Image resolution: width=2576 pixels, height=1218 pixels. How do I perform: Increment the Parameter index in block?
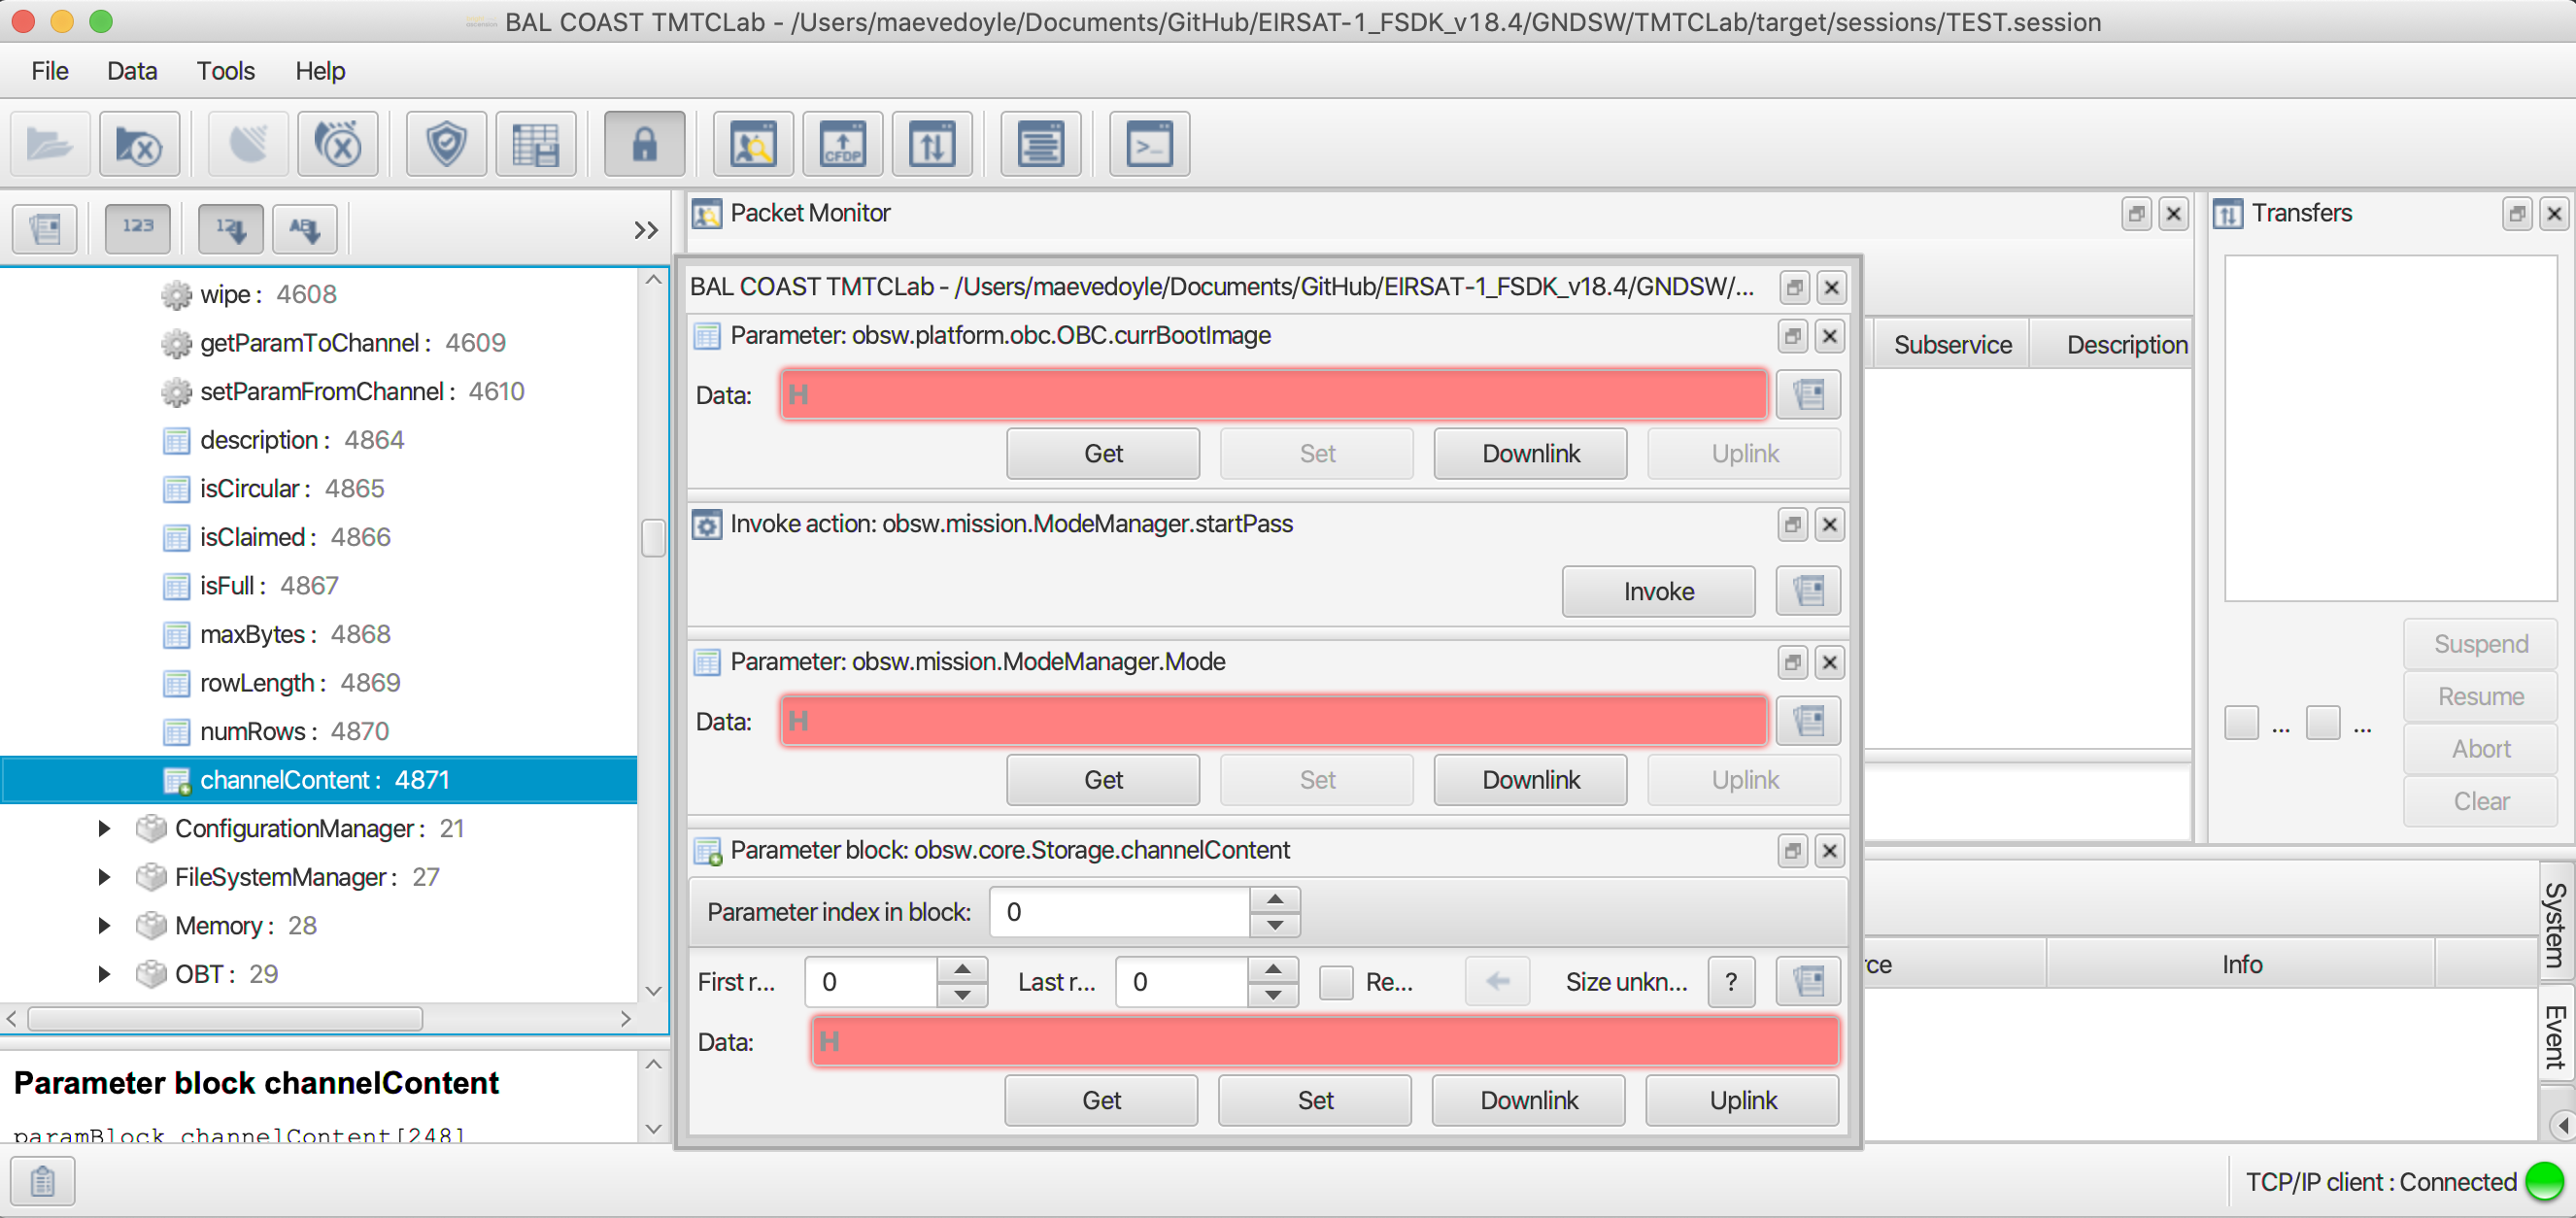(1275, 900)
